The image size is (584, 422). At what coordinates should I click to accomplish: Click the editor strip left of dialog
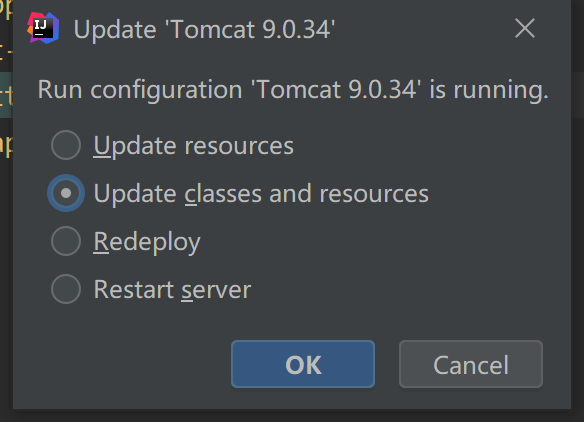6,211
